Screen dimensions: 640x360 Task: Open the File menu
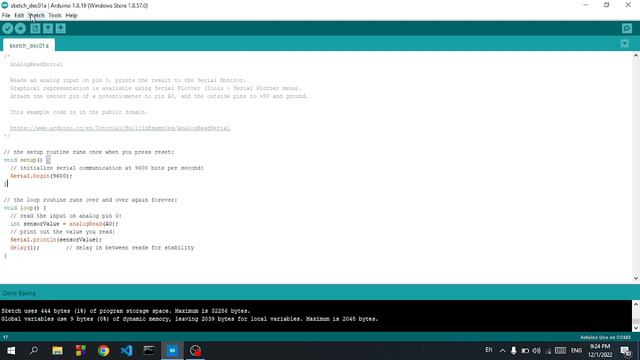[x=6, y=16]
